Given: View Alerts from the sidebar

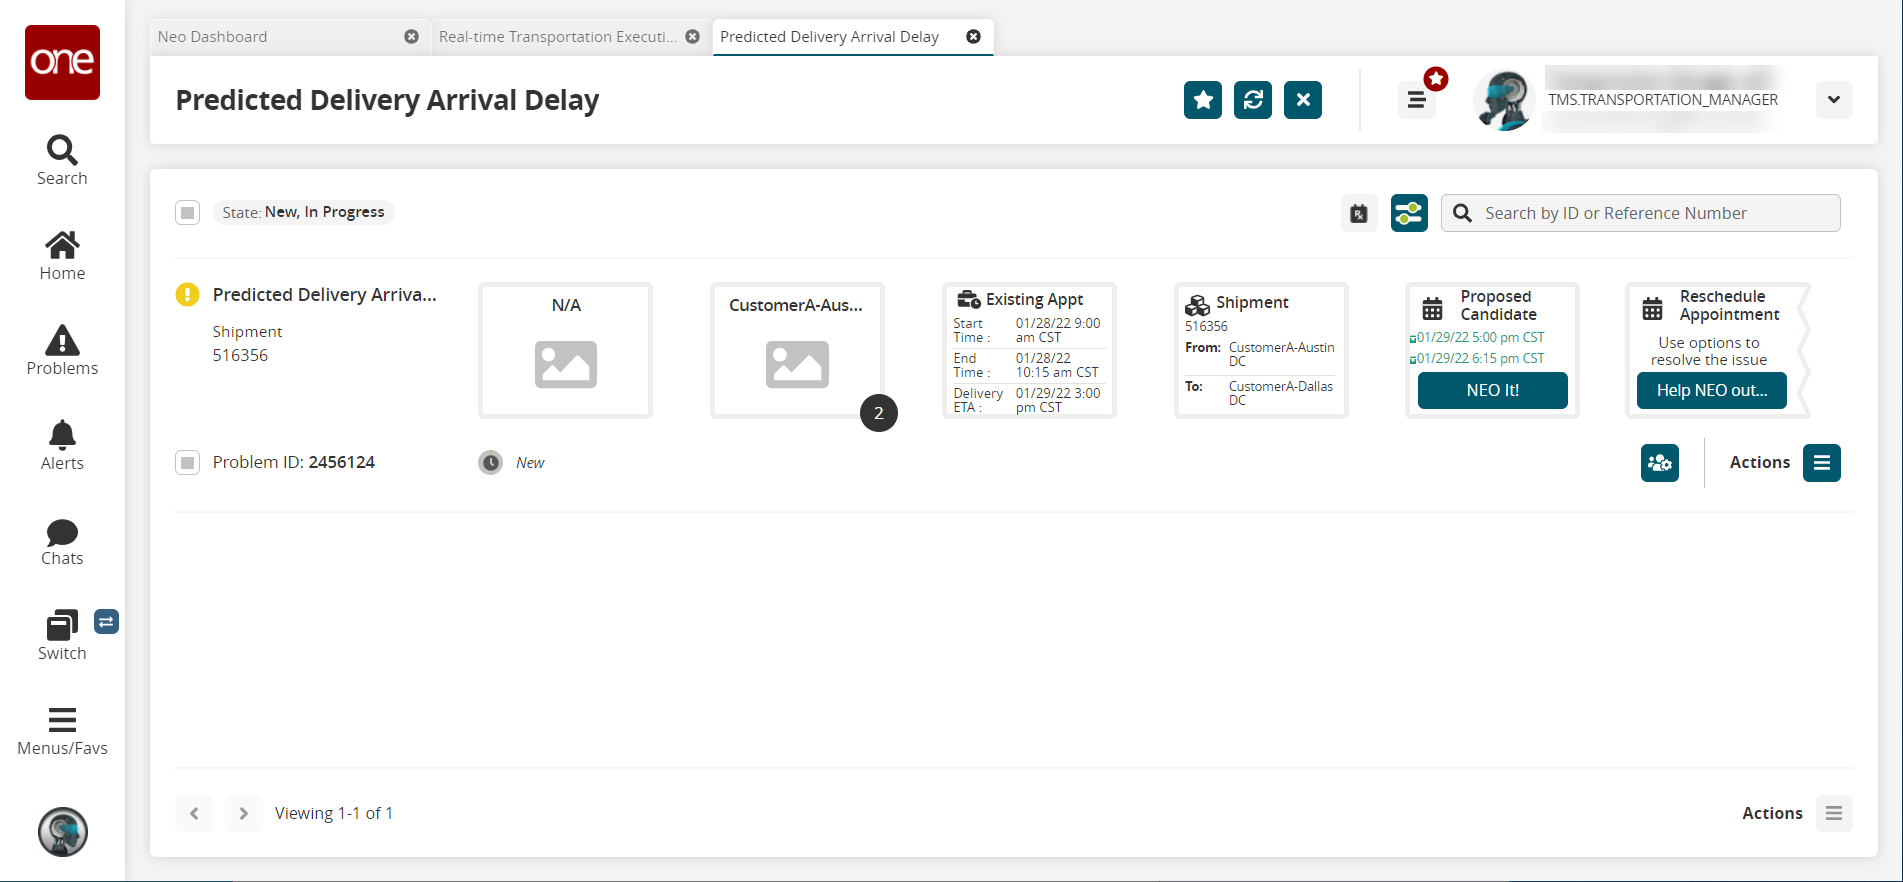Looking at the screenshot, I should tap(62, 446).
